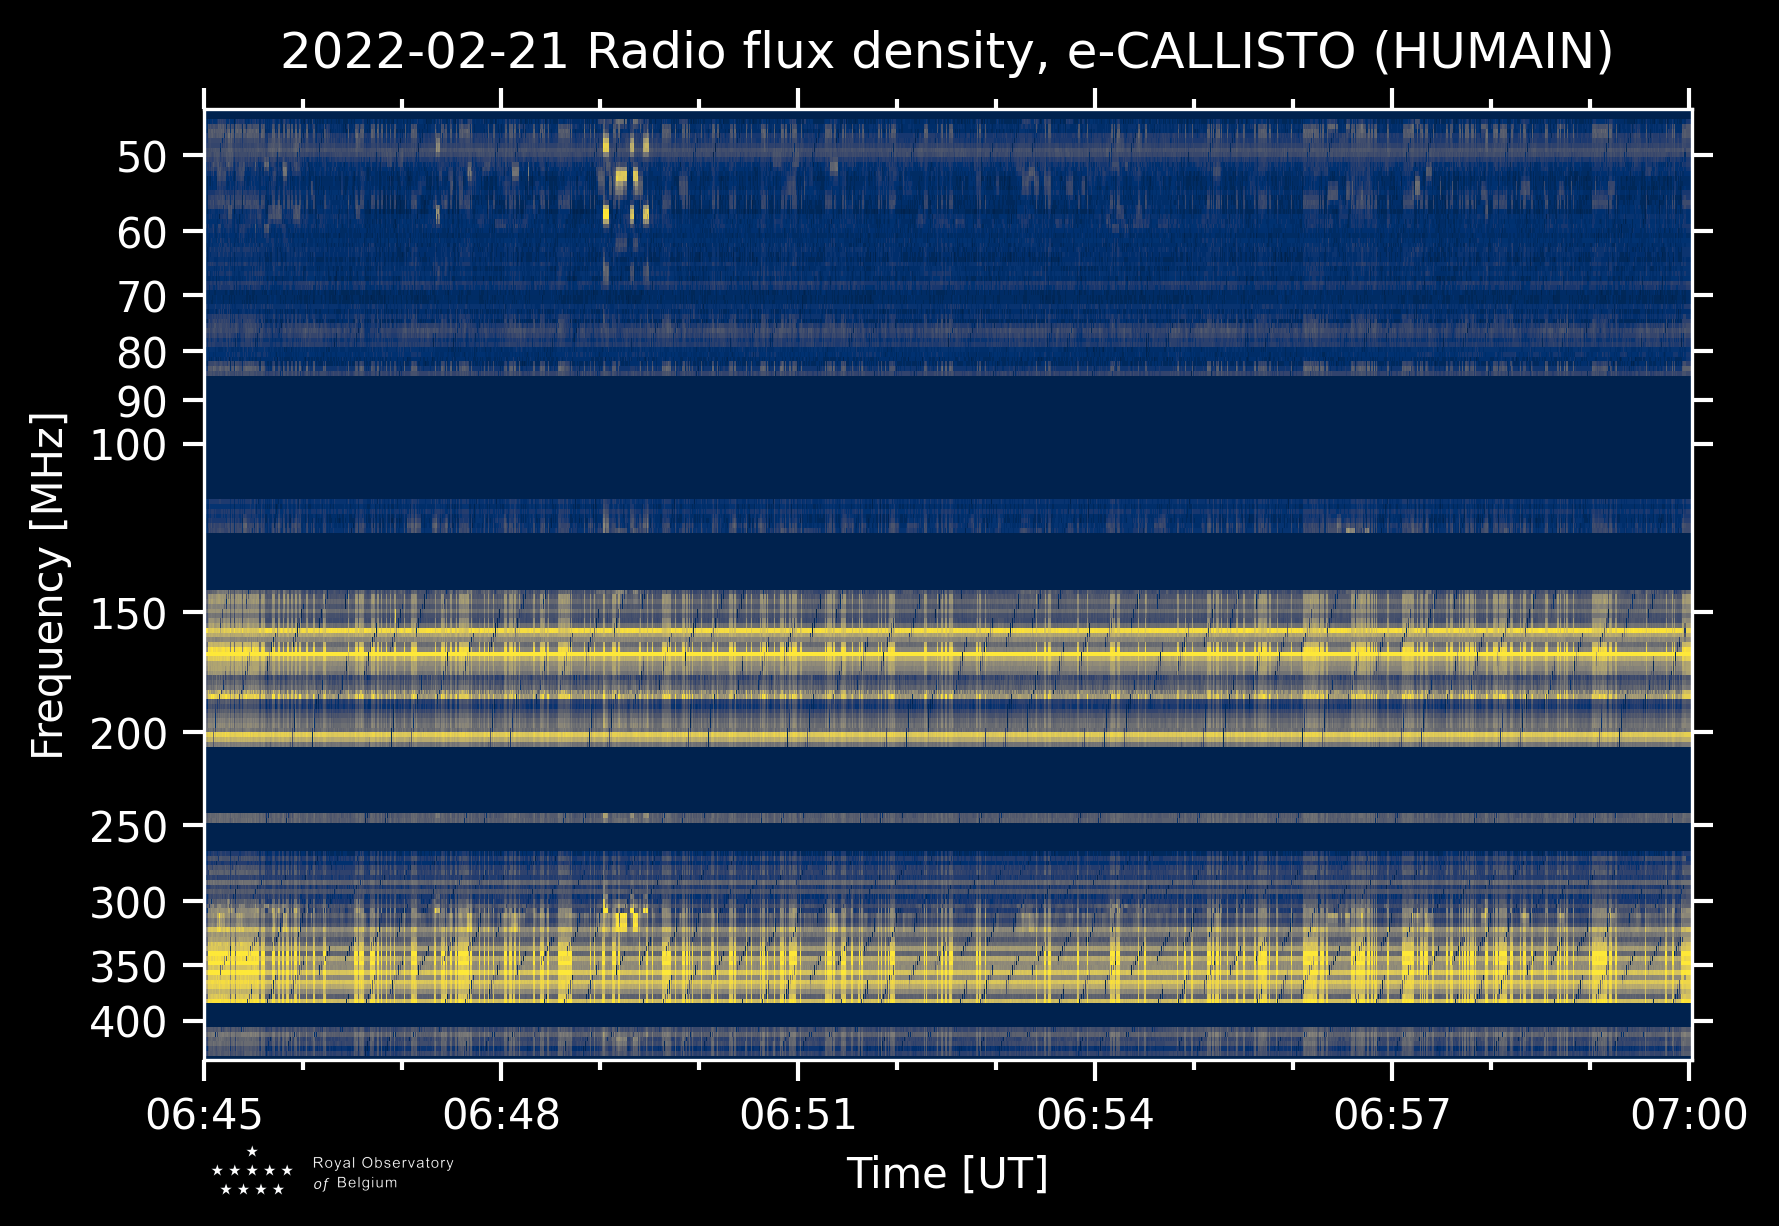1779x1226 pixels.
Task: Click the Frequency [MHz] axis label
Action: point(48,585)
